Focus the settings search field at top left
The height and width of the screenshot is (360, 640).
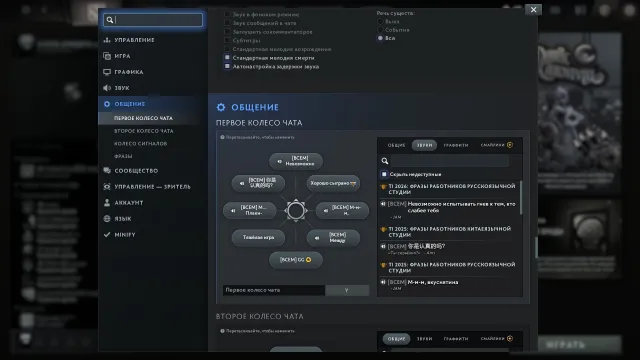coord(153,20)
